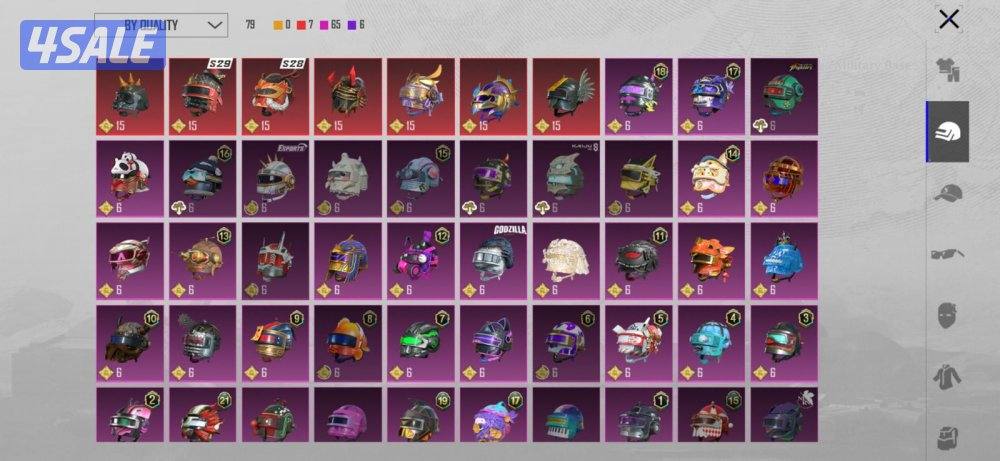Select the white curly wig helmet
Screen dimensions: 1000x461
(566, 261)
